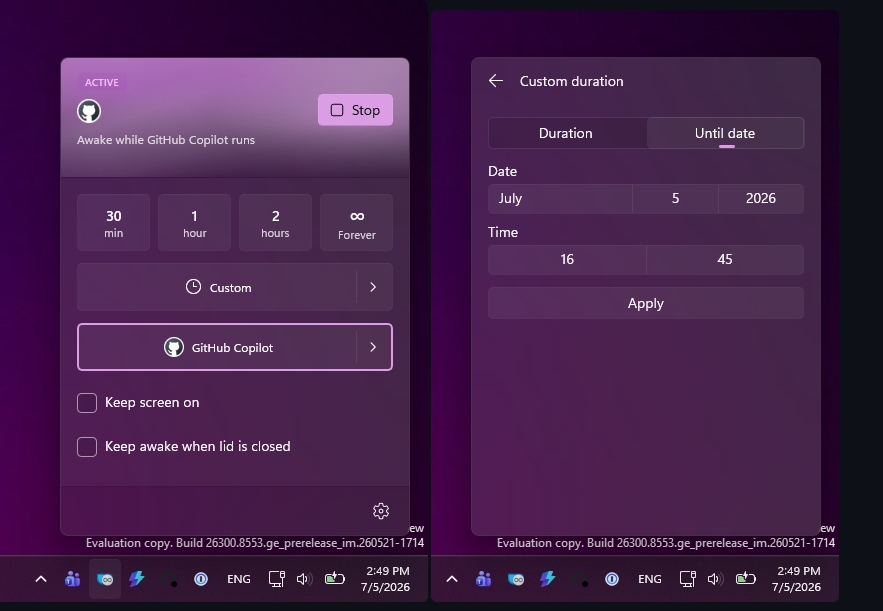Open network icon in left taskbar
The image size is (883, 611).
277,579
